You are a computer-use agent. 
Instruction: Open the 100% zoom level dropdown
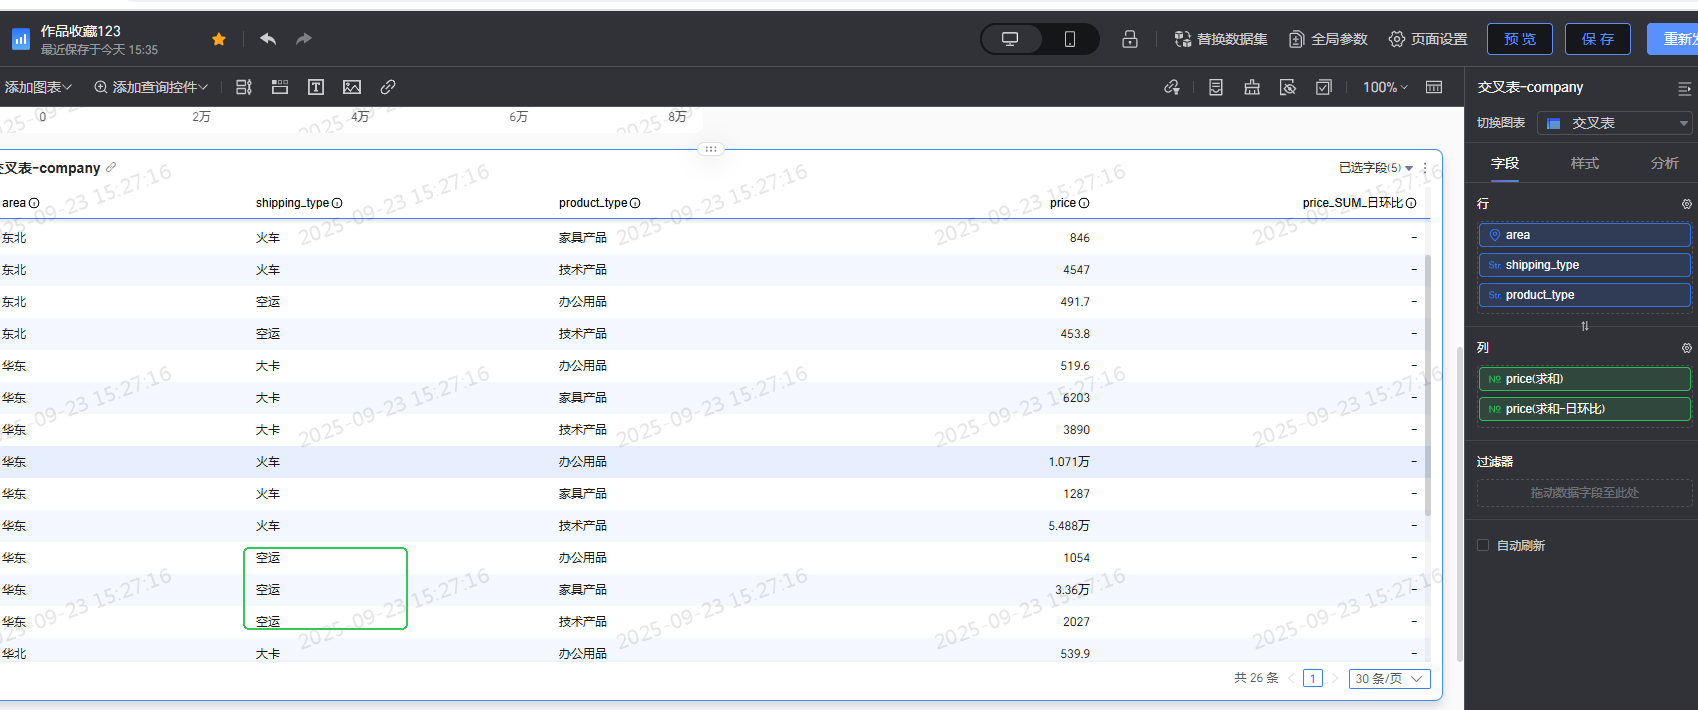click(1385, 87)
